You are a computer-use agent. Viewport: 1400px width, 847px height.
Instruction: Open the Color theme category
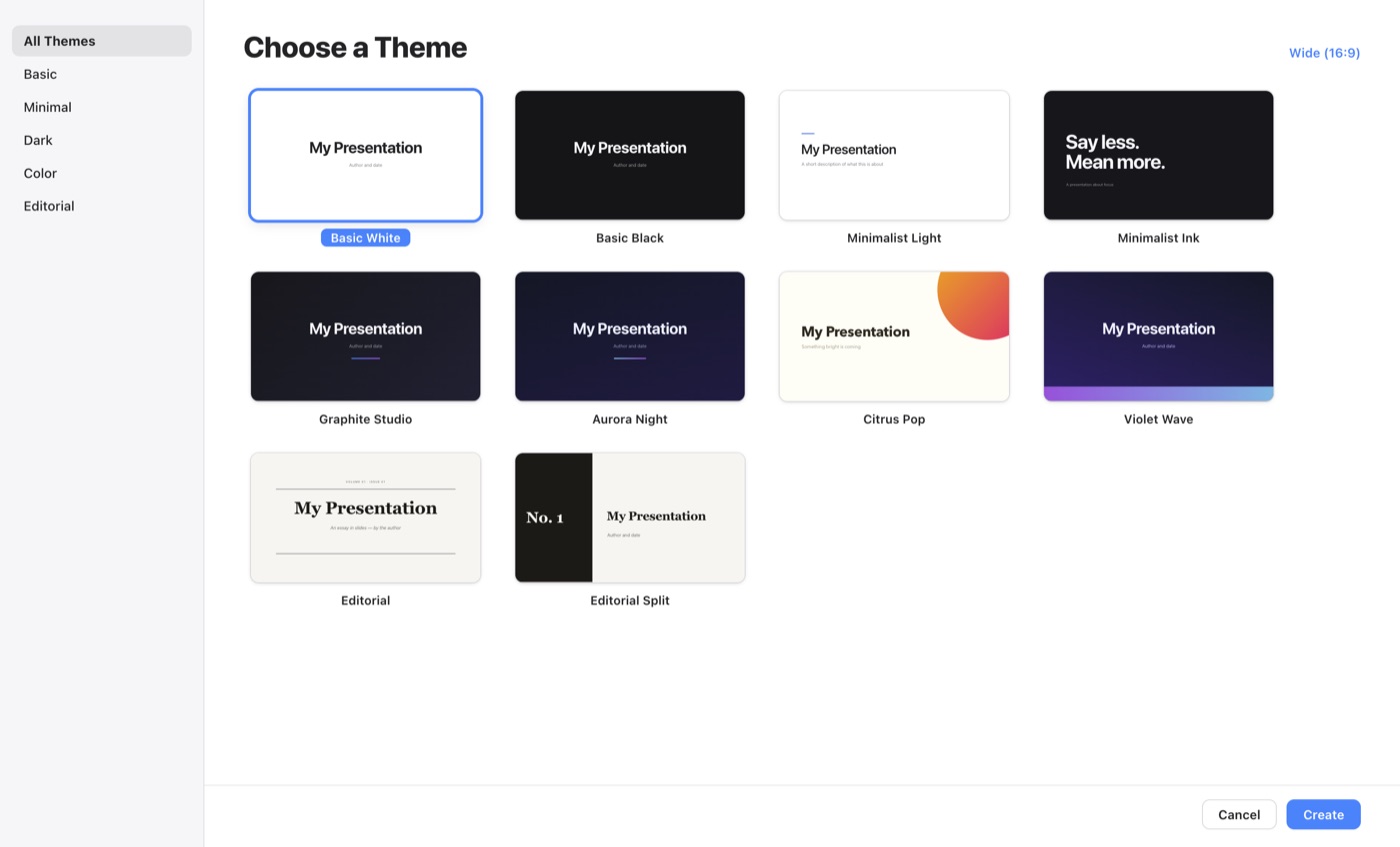(101, 173)
